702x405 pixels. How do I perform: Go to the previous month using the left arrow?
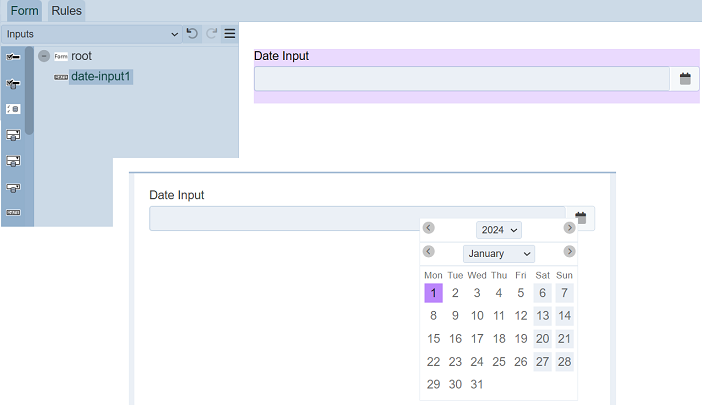pos(428,252)
